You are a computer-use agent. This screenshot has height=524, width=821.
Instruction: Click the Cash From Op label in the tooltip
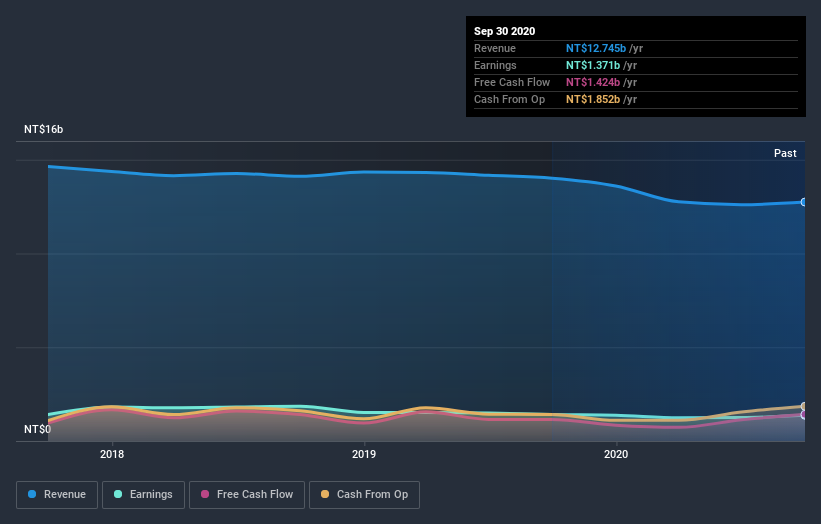click(x=509, y=99)
